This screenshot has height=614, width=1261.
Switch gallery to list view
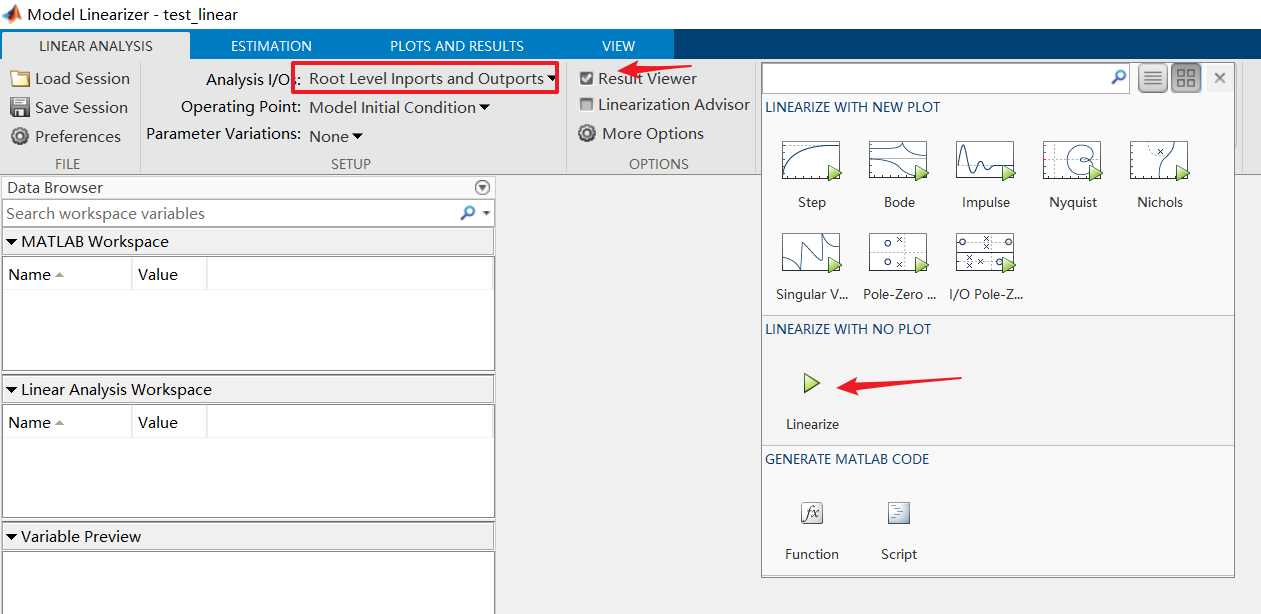(x=1154, y=78)
